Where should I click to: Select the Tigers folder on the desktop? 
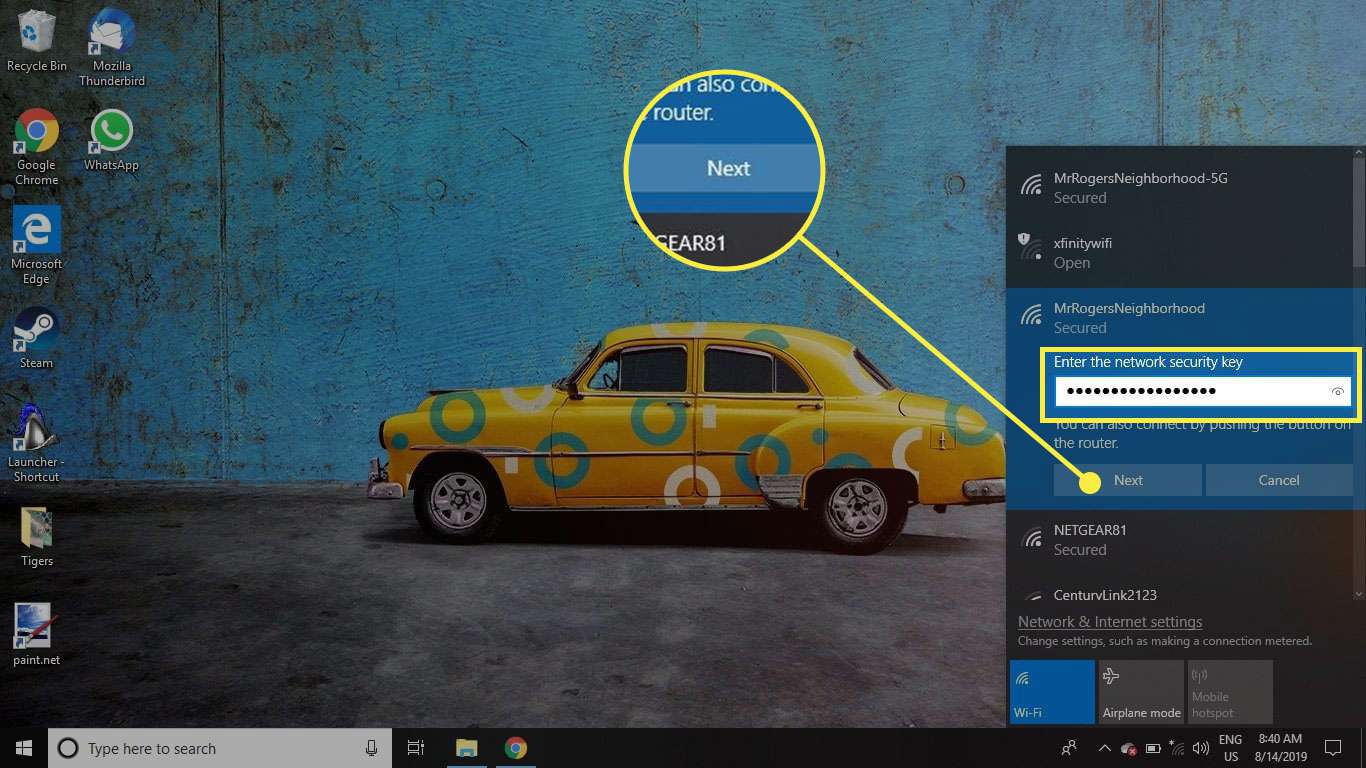point(37,537)
